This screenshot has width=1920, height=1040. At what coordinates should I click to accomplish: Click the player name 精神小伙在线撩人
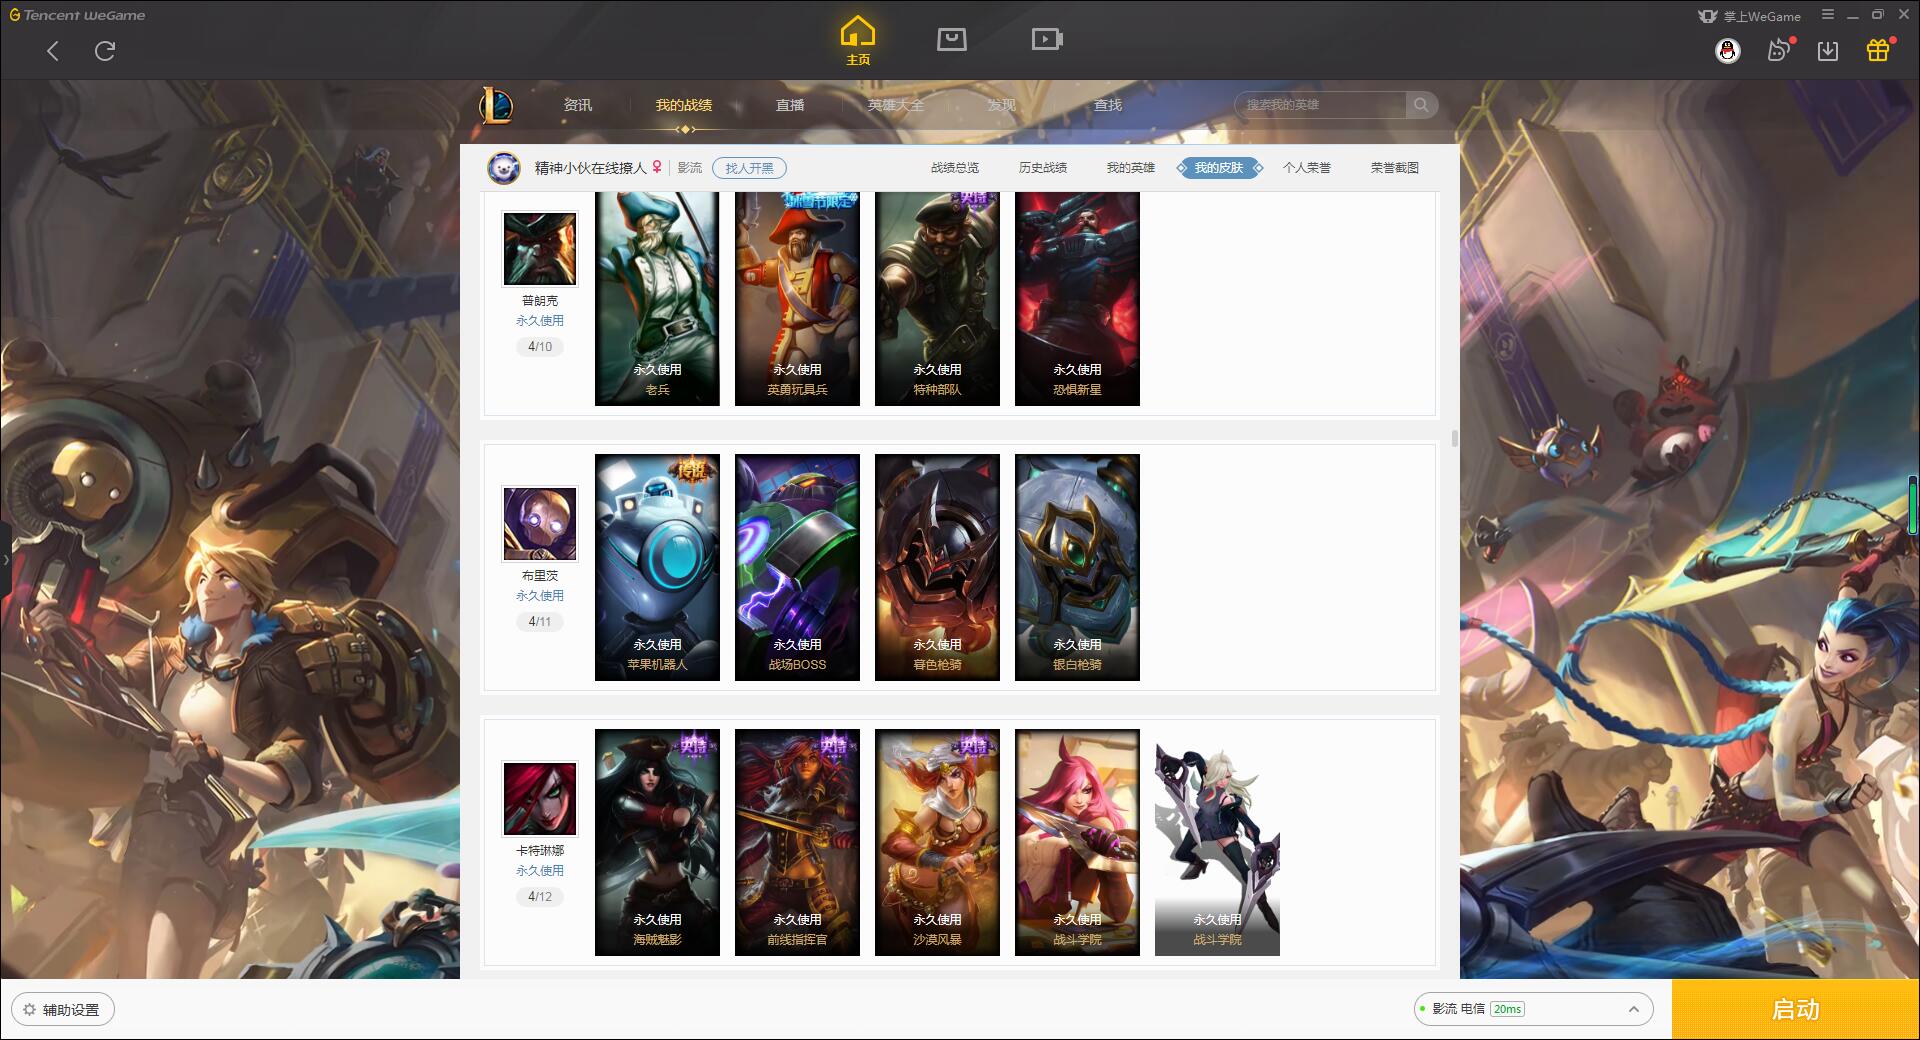[x=590, y=168]
